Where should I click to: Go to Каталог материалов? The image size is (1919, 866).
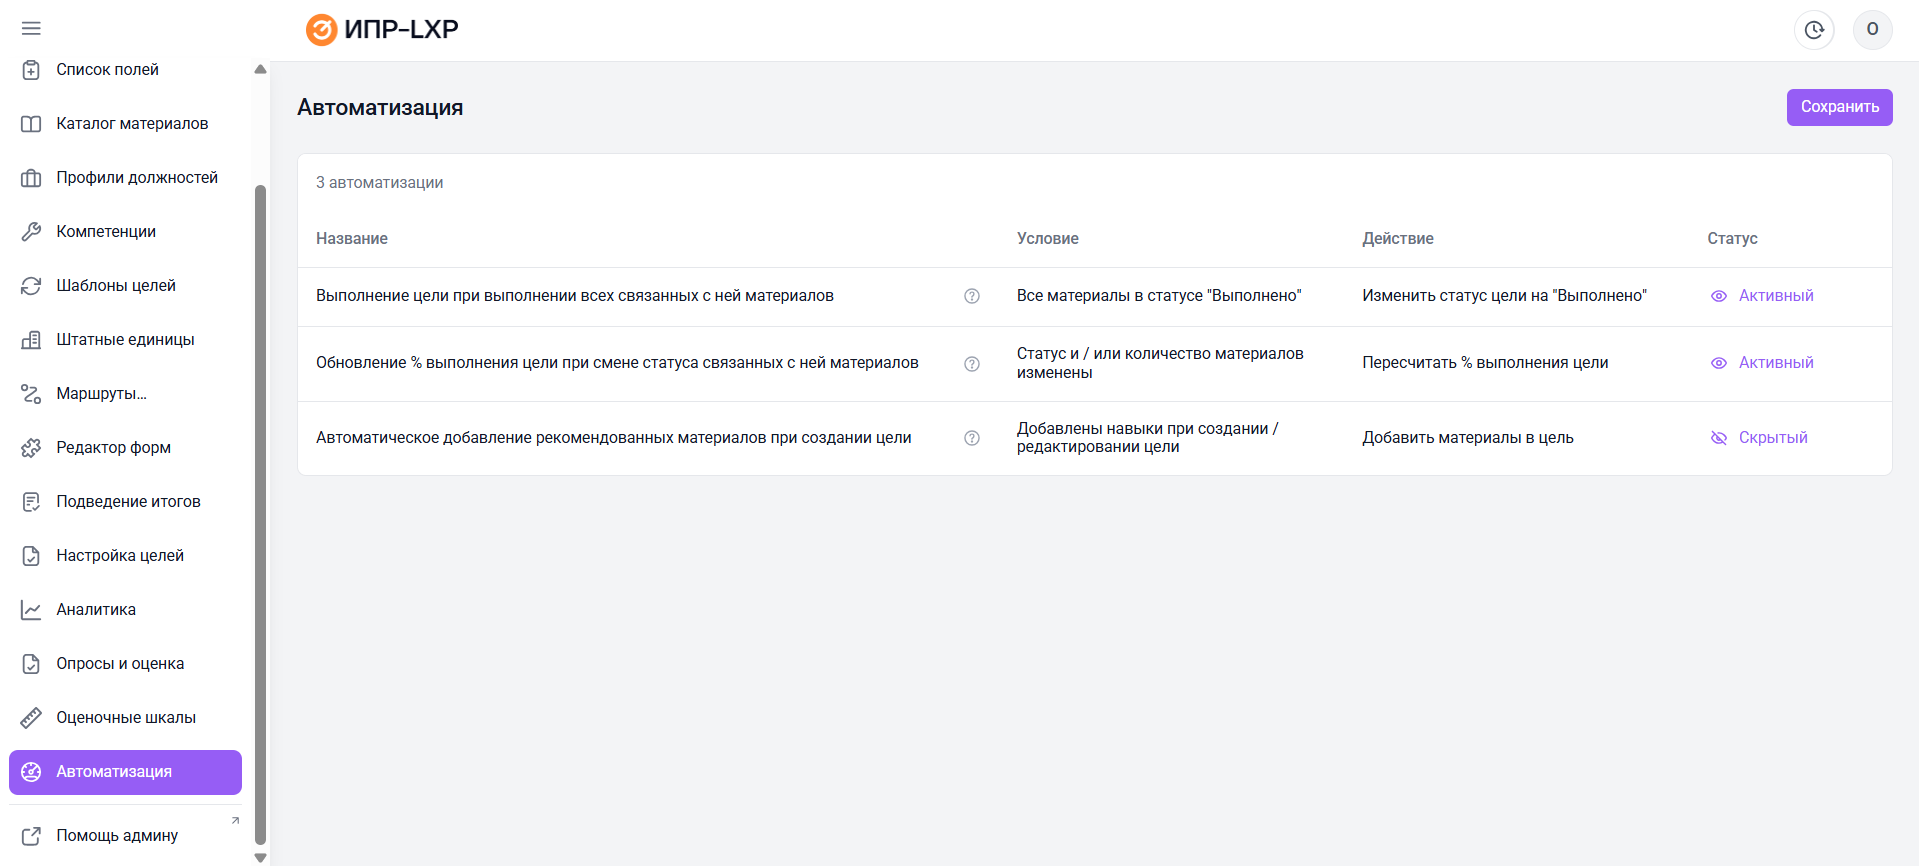(x=132, y=124)
